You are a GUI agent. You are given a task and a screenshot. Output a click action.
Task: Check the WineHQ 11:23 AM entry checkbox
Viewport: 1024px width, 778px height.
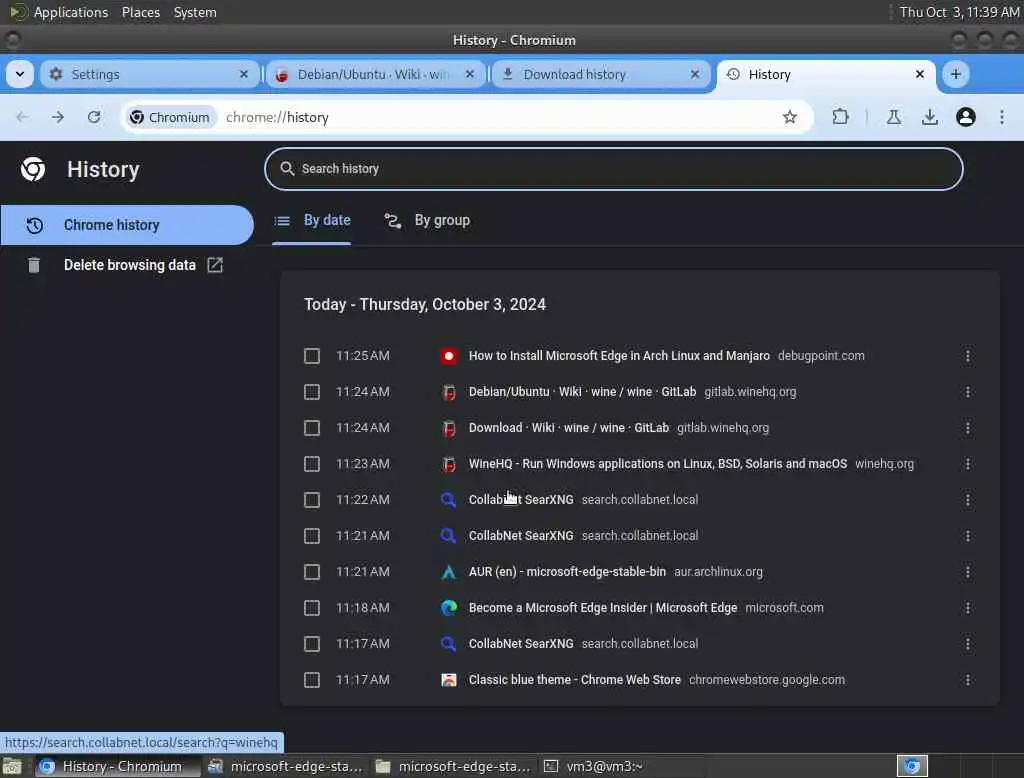pos(312,464)
